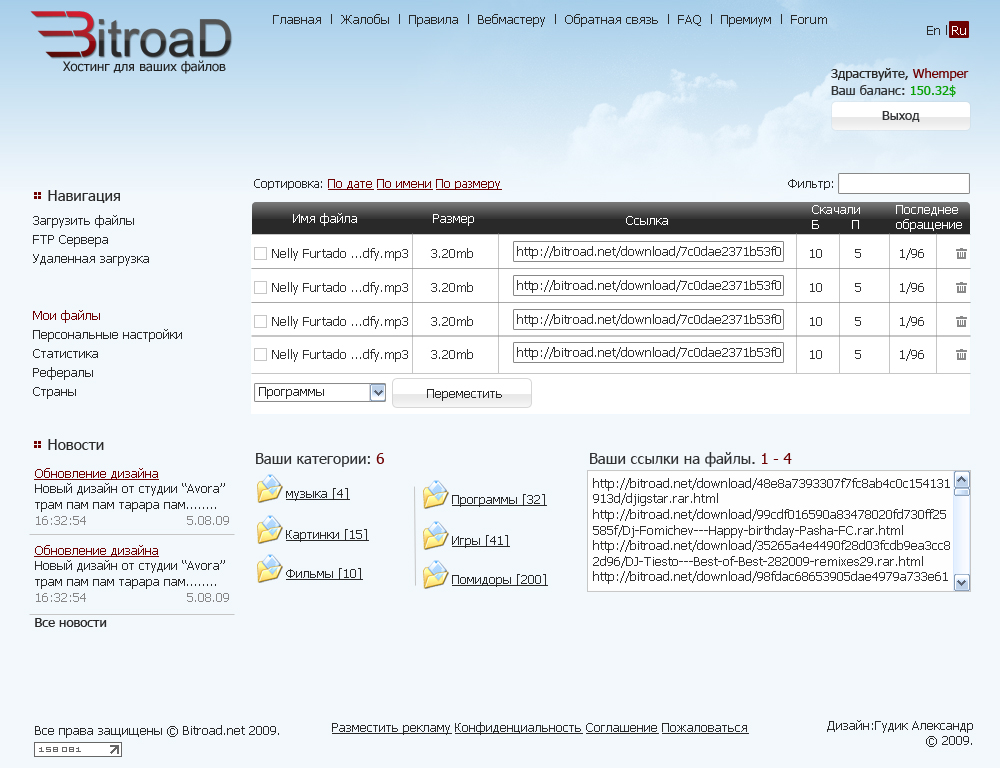
Task: Click the first file's download link field
Action: coord(649,251)
